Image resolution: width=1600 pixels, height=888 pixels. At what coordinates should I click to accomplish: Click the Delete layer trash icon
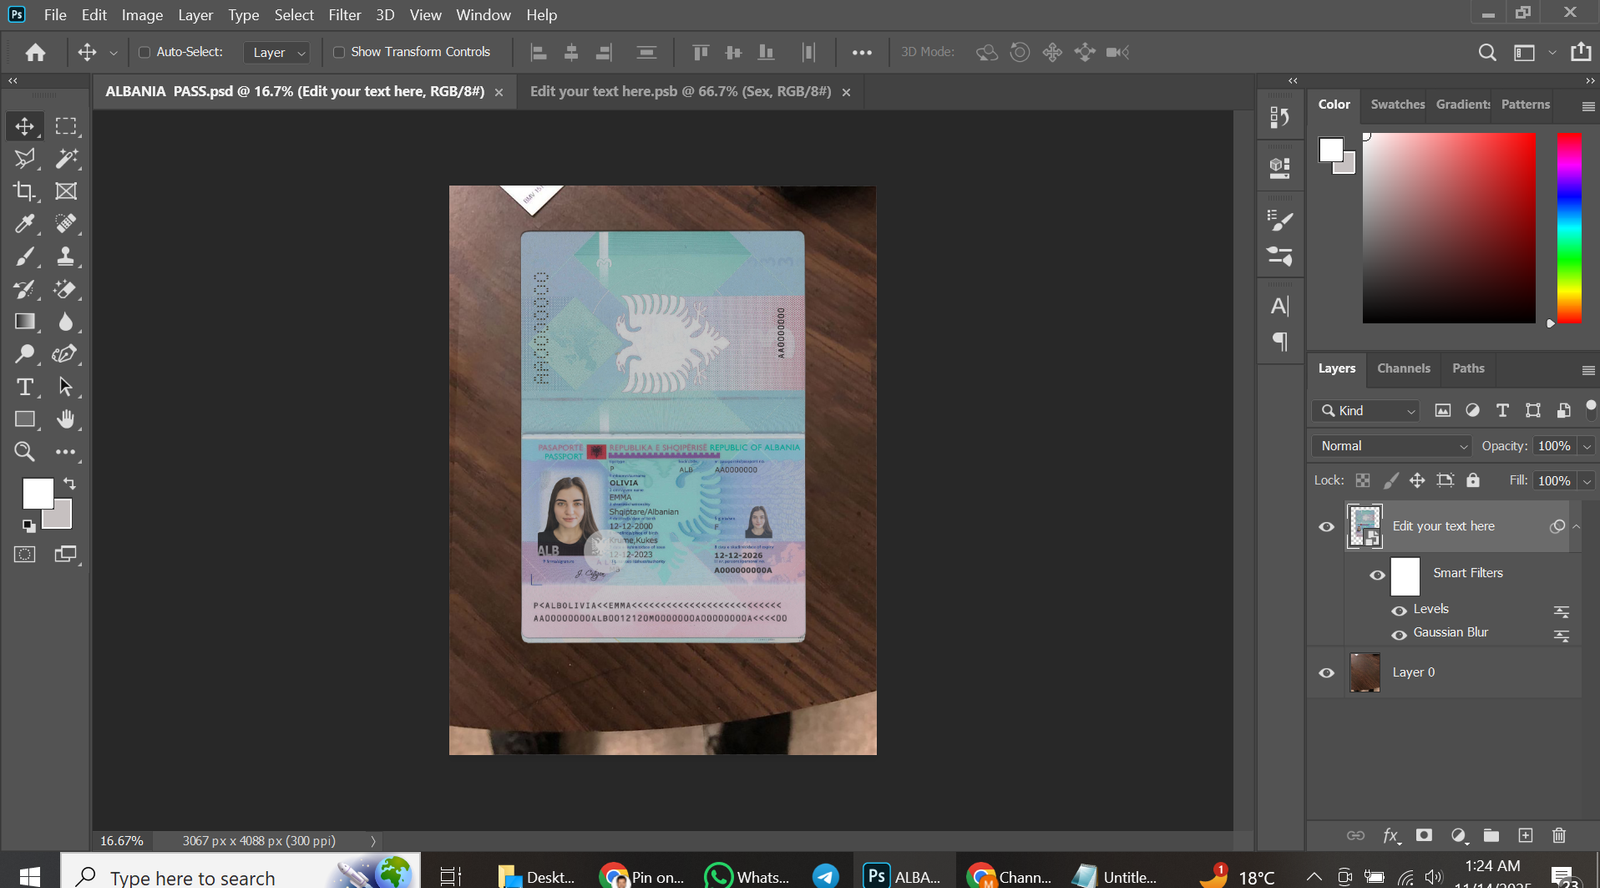(x=1559, y=835)
